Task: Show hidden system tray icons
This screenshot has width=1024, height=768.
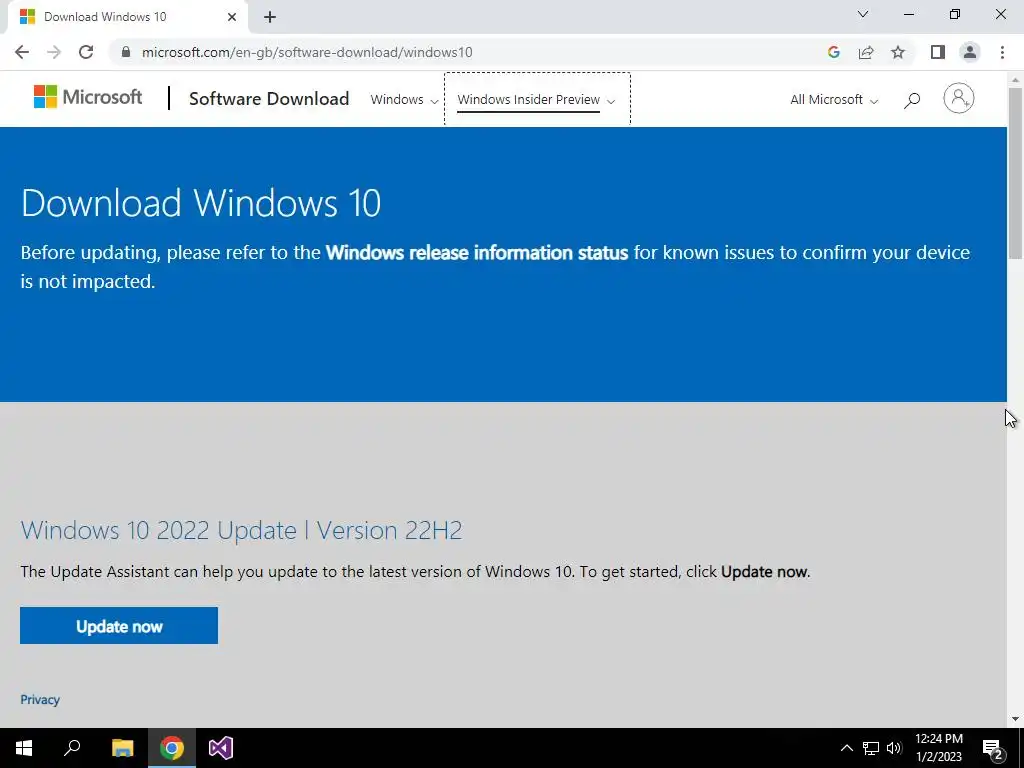Action: click(x=846, y=748)
